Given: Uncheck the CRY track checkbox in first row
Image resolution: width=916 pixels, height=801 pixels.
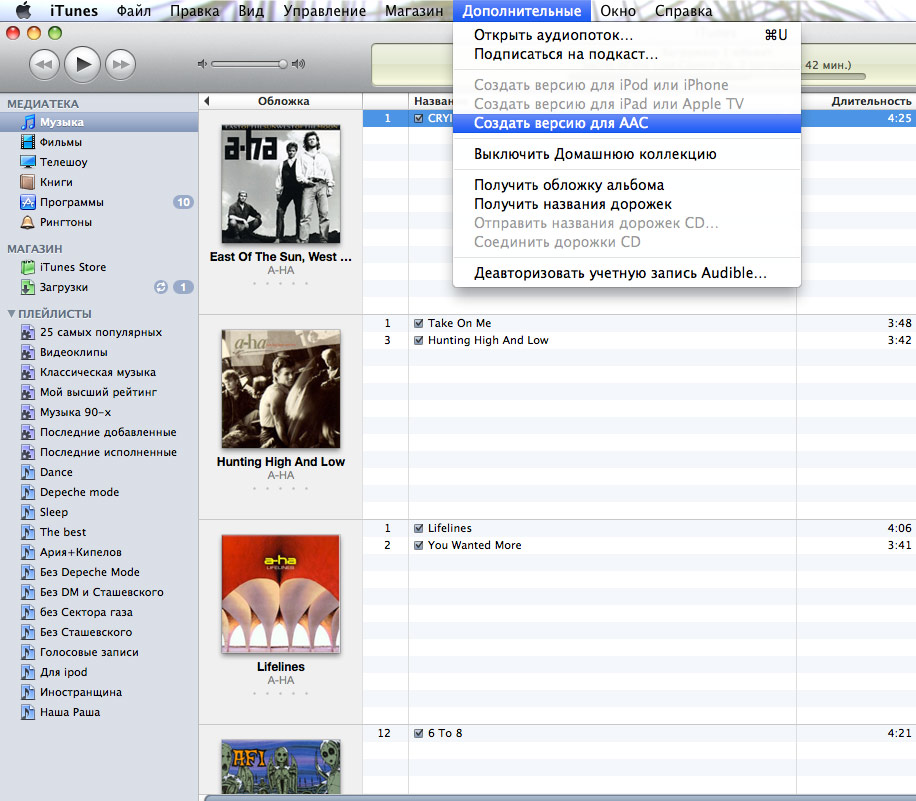Looking at the screenshot, I should coord(418,118).
